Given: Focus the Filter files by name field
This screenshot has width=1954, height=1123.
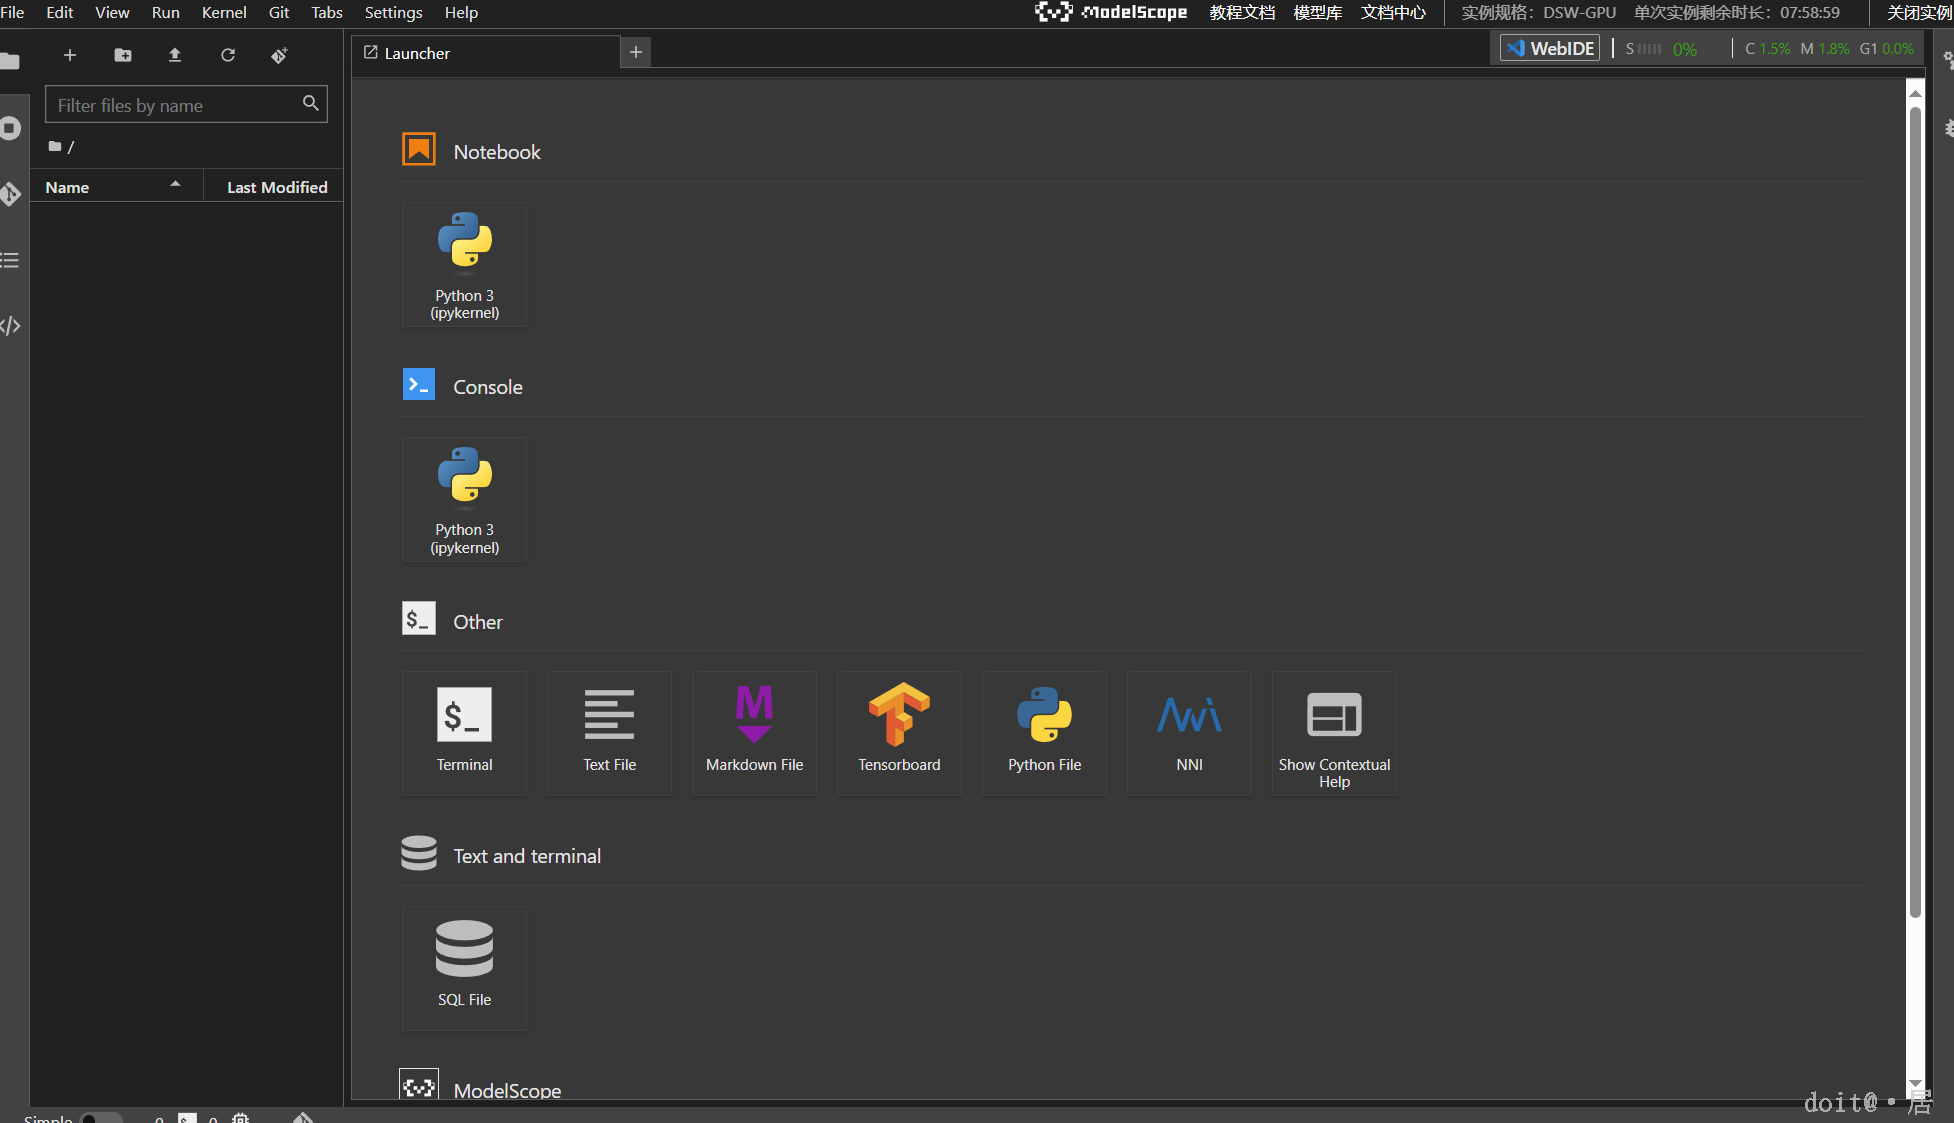Looking at the screenshot, I should coord(175,105).
